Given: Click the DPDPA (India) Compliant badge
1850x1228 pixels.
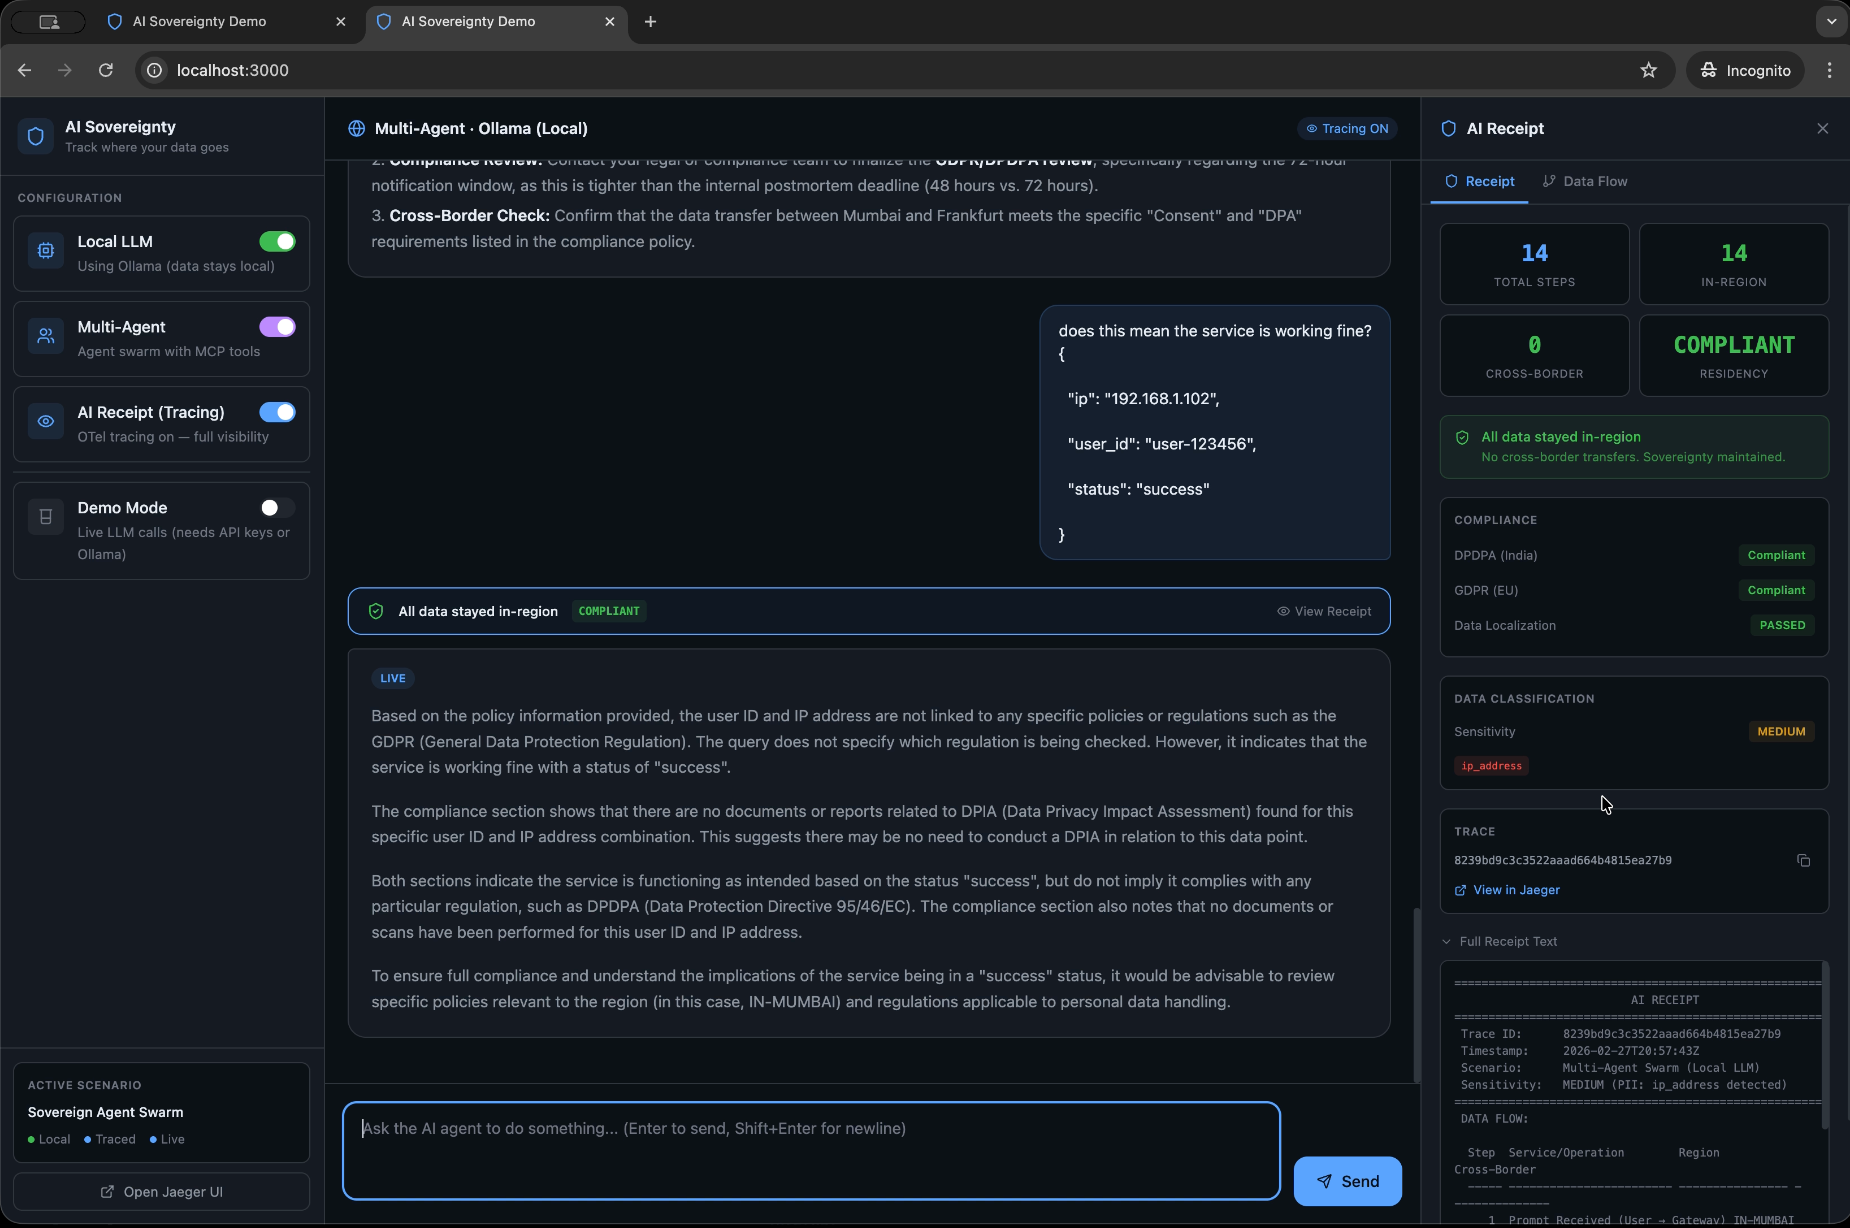Looking at the screenshot, I should click(1776, 555).
